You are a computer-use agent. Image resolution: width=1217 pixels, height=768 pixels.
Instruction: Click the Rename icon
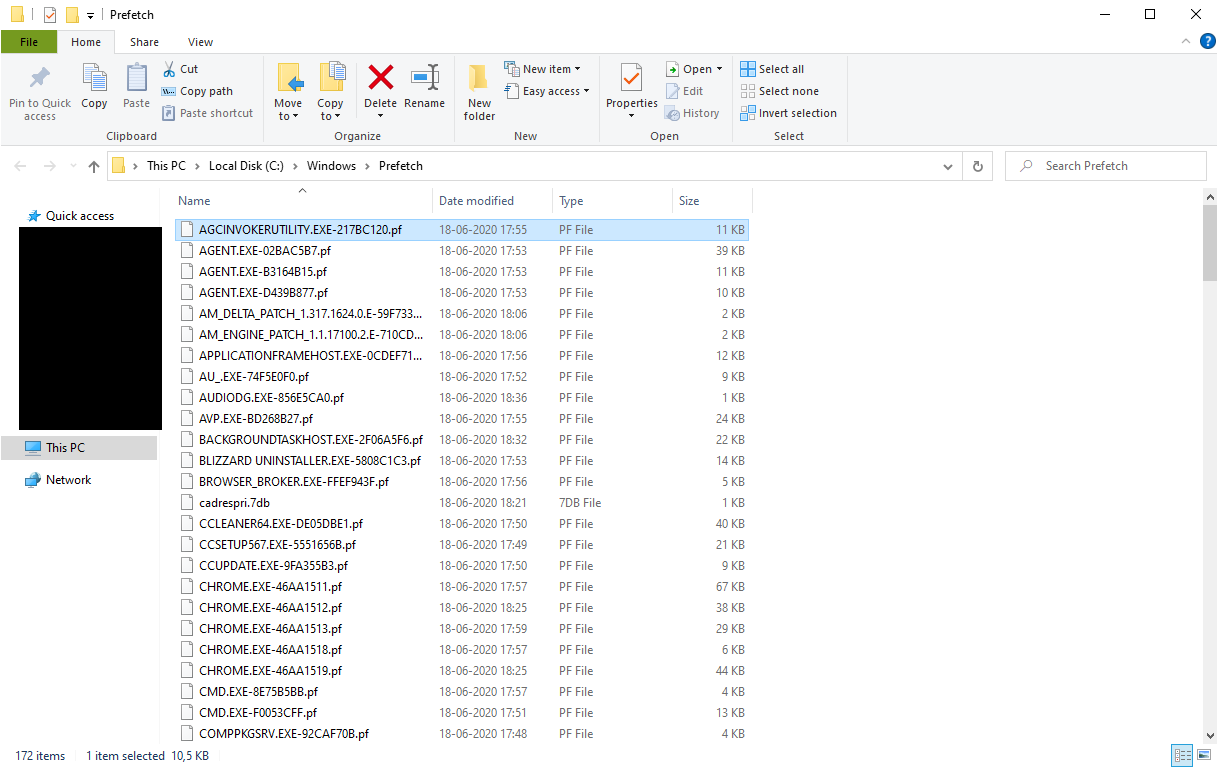click(425, 77)
